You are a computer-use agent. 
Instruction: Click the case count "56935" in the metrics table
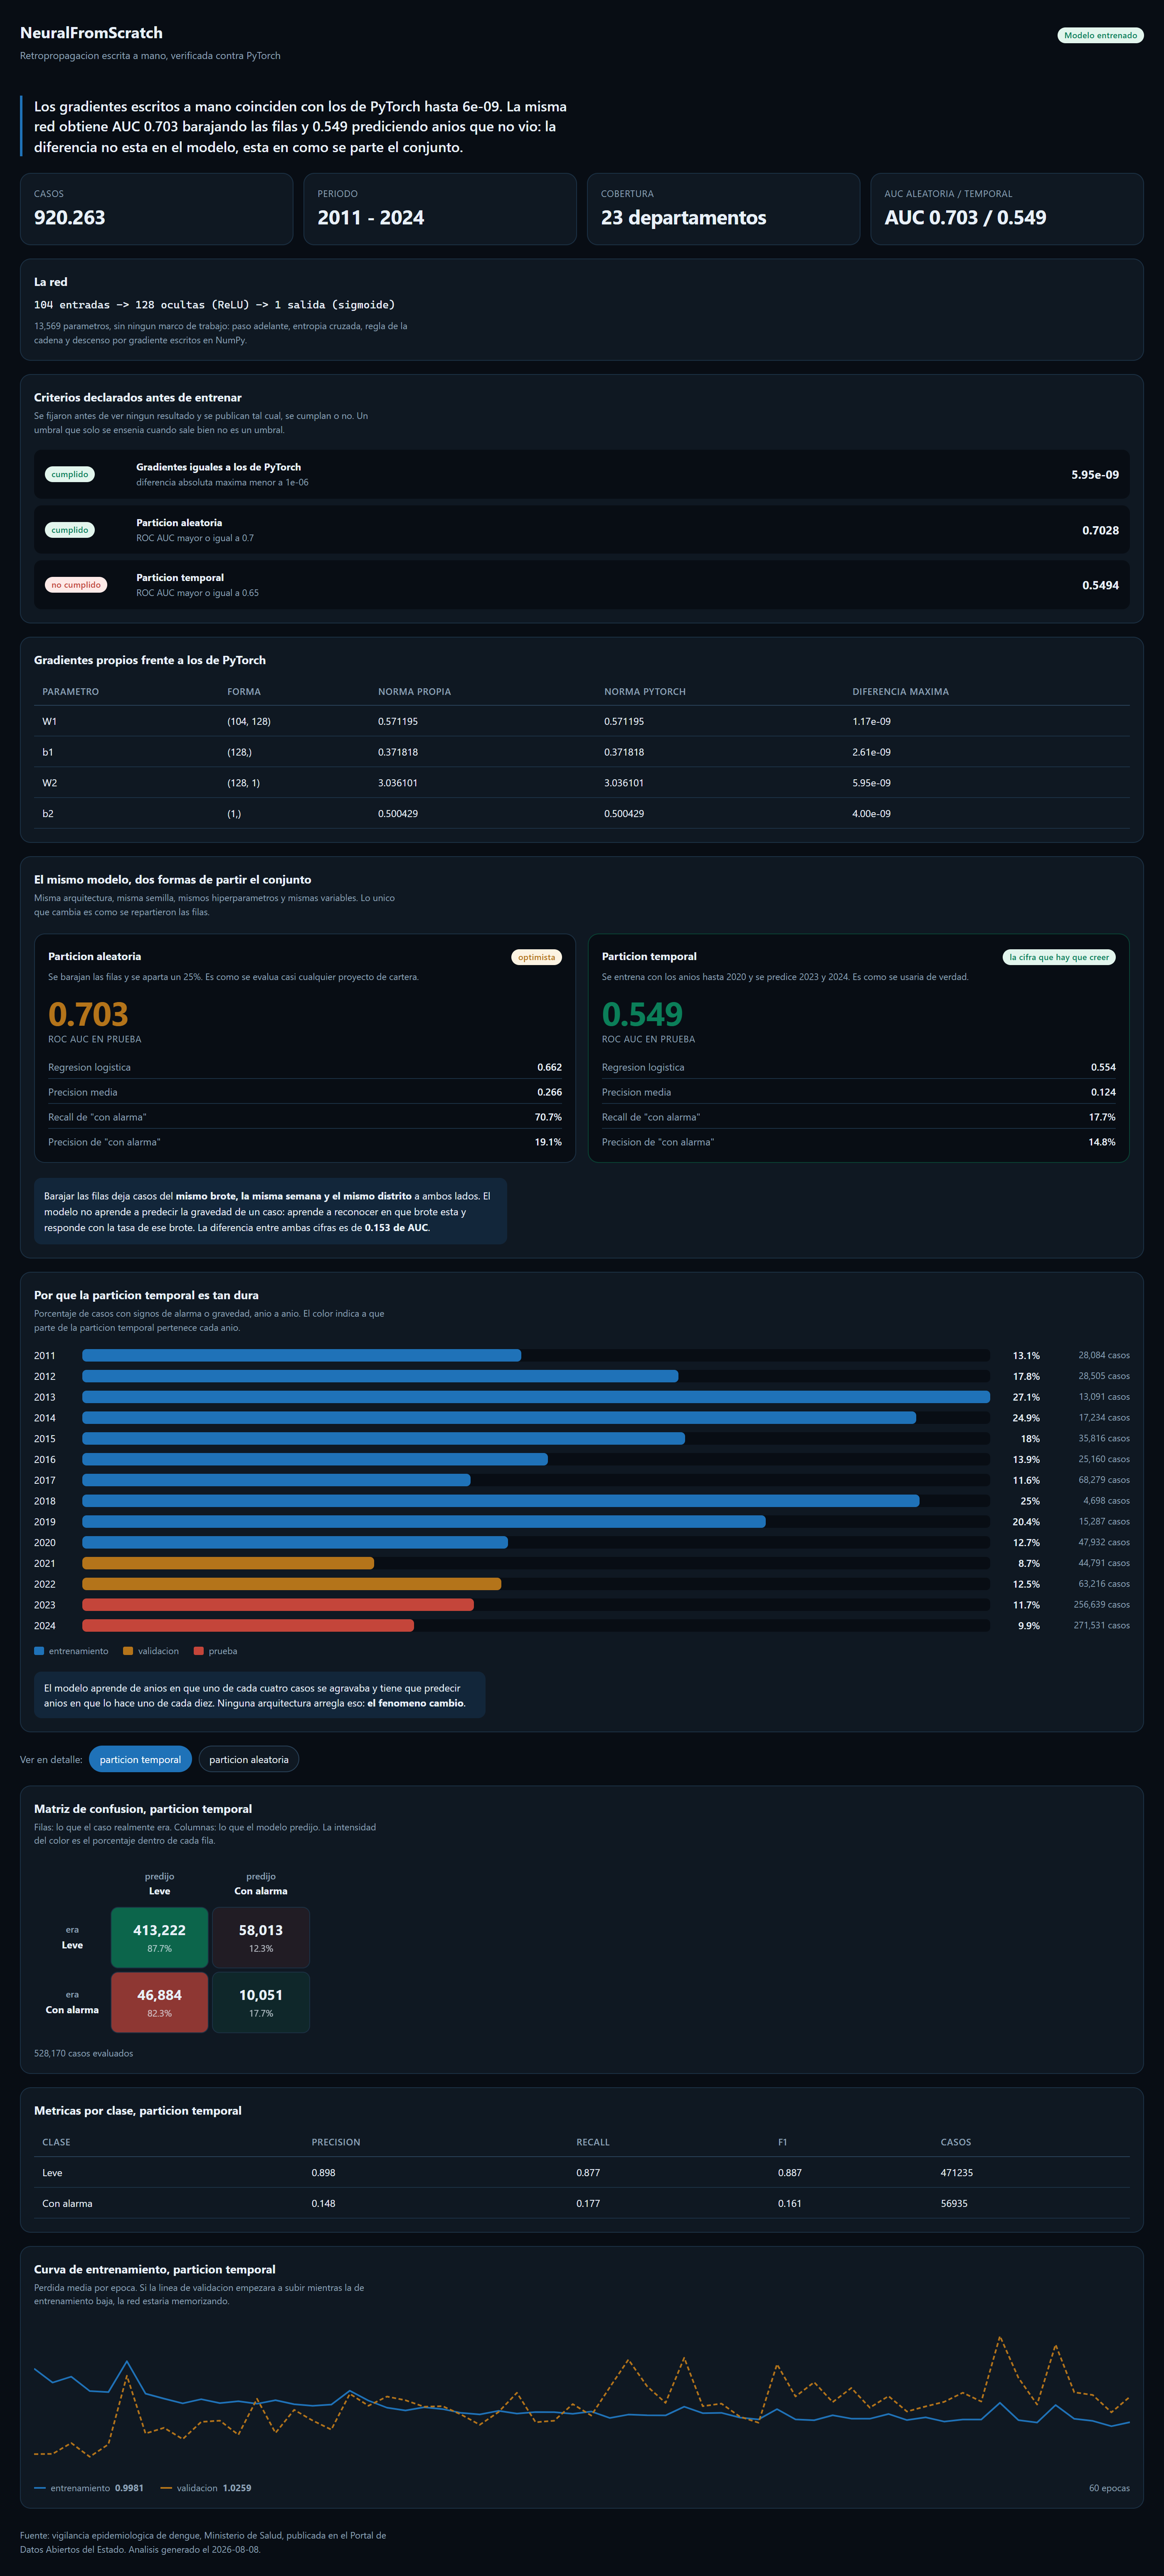pyautogui.click(x=954, y=2203)
